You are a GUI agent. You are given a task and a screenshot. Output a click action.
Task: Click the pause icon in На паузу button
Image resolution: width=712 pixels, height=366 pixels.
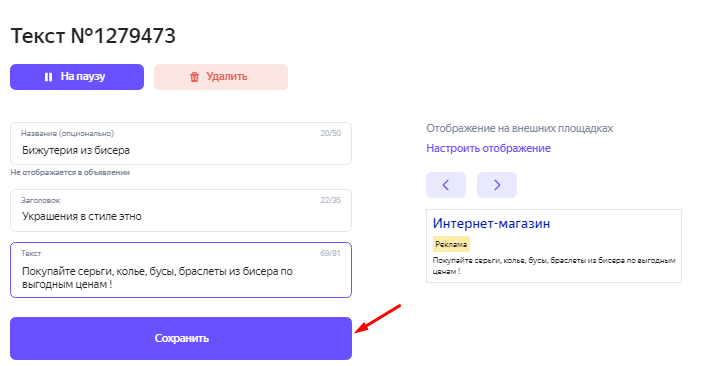click(48, 77)
